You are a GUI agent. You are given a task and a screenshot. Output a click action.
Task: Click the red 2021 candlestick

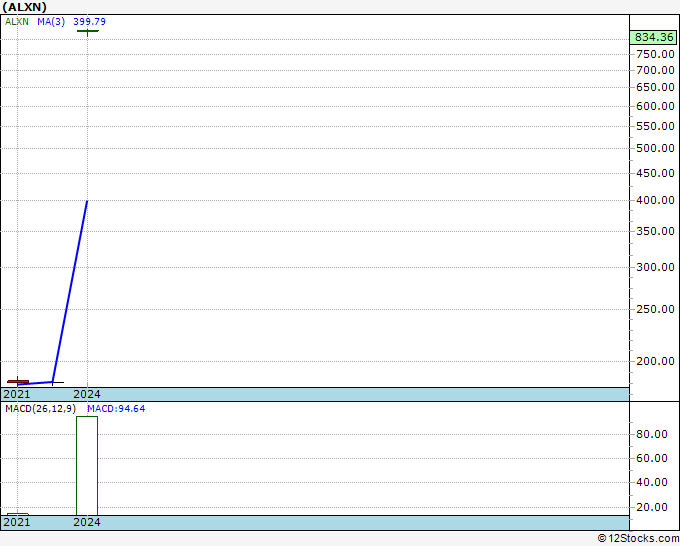click(x=18, y=382)
